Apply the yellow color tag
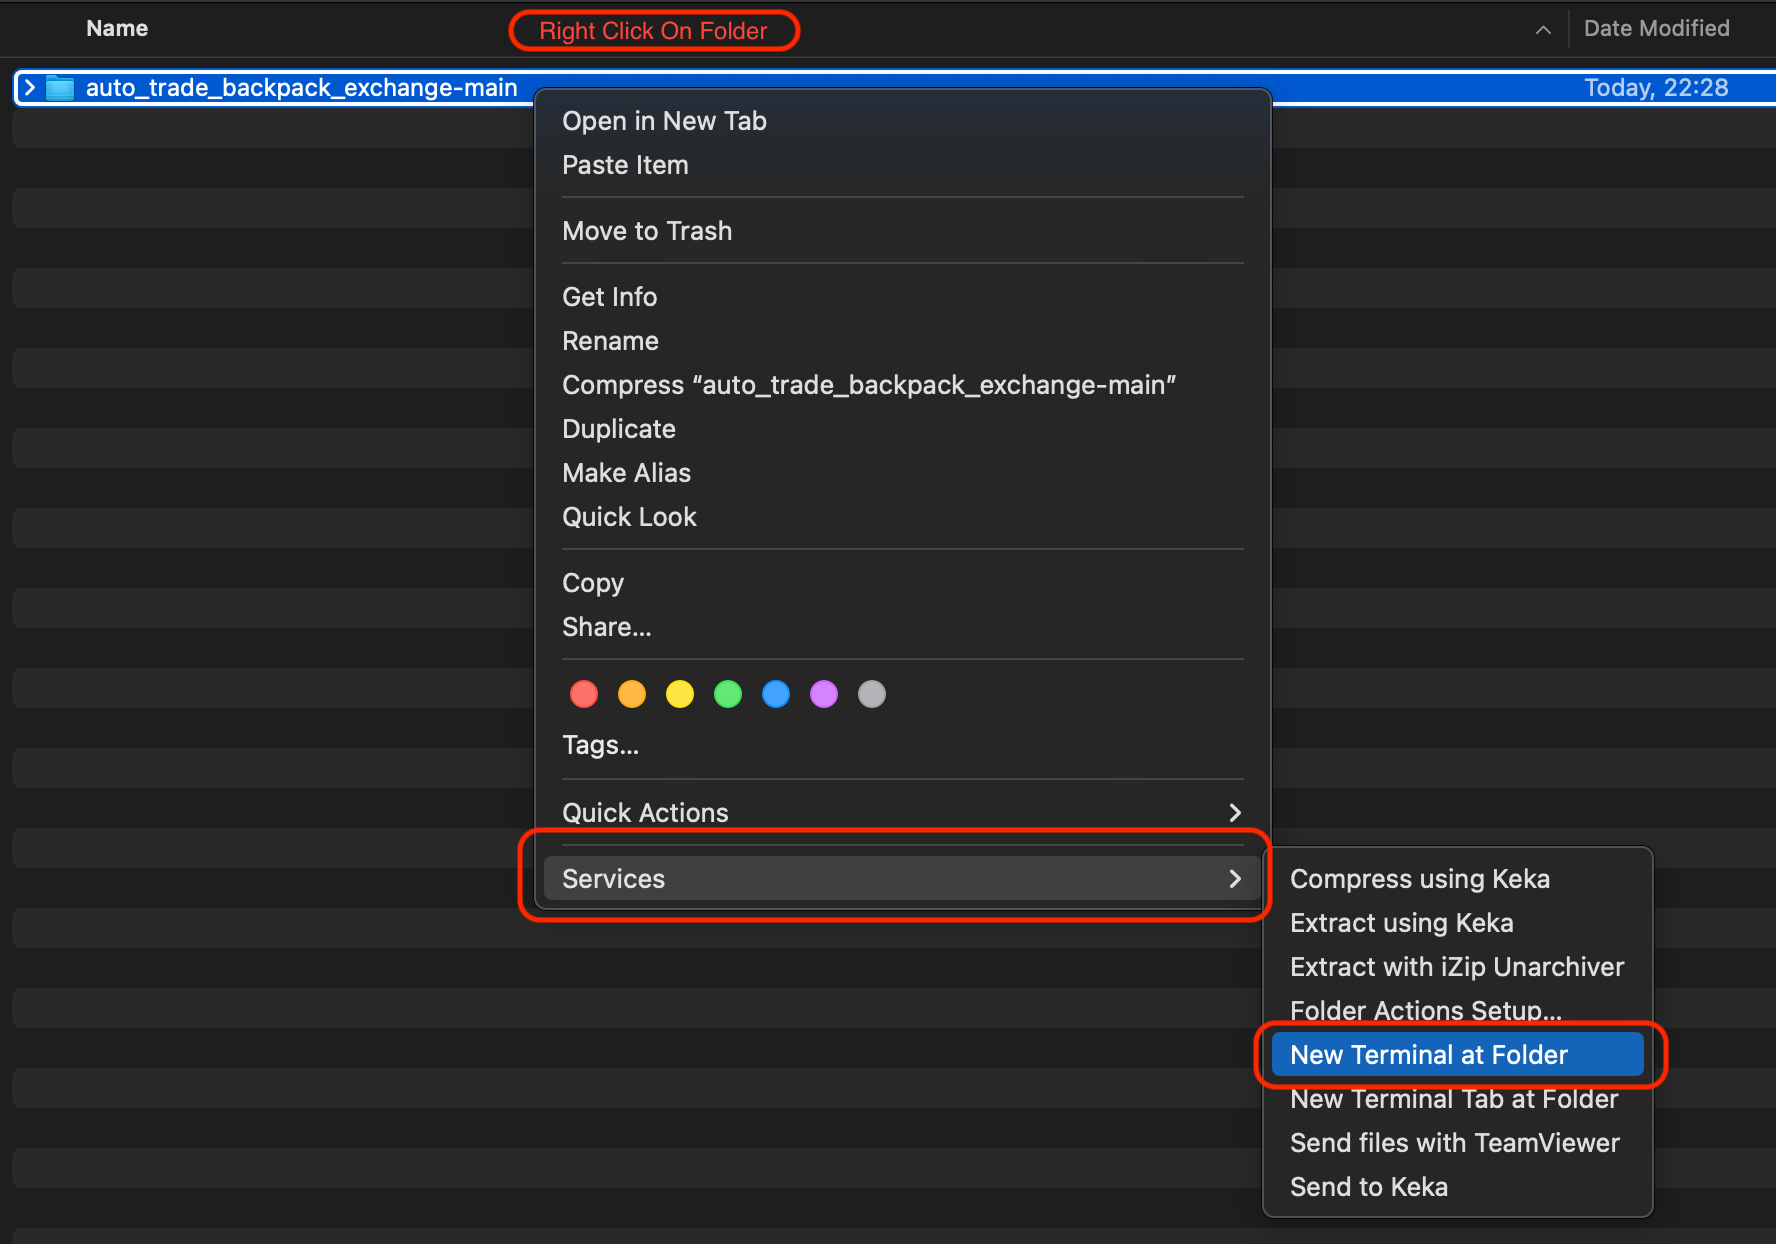The image size is (1776, 1244). [680, 694]
